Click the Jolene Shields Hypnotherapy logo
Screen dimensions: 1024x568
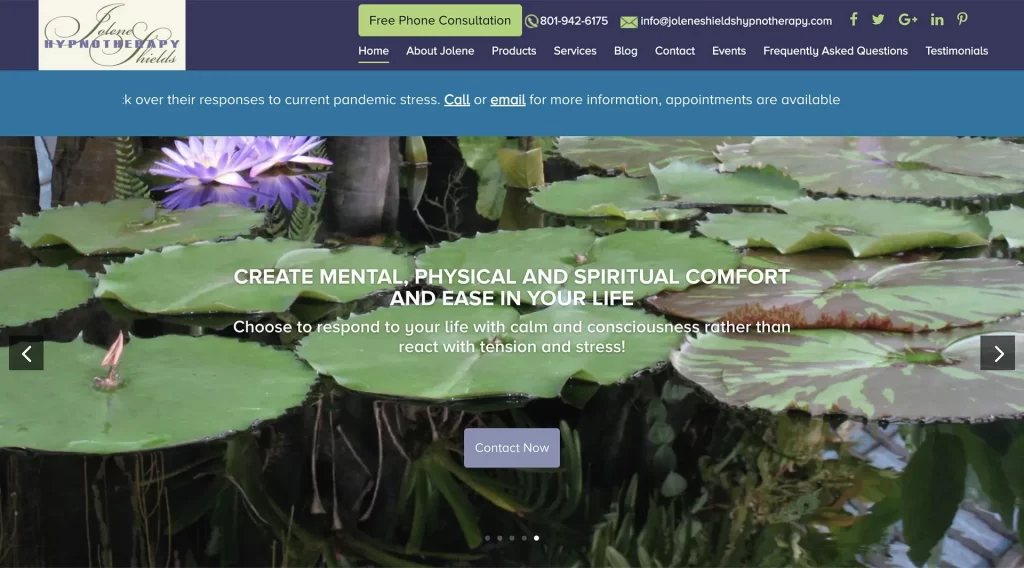(x=112, y=35)
